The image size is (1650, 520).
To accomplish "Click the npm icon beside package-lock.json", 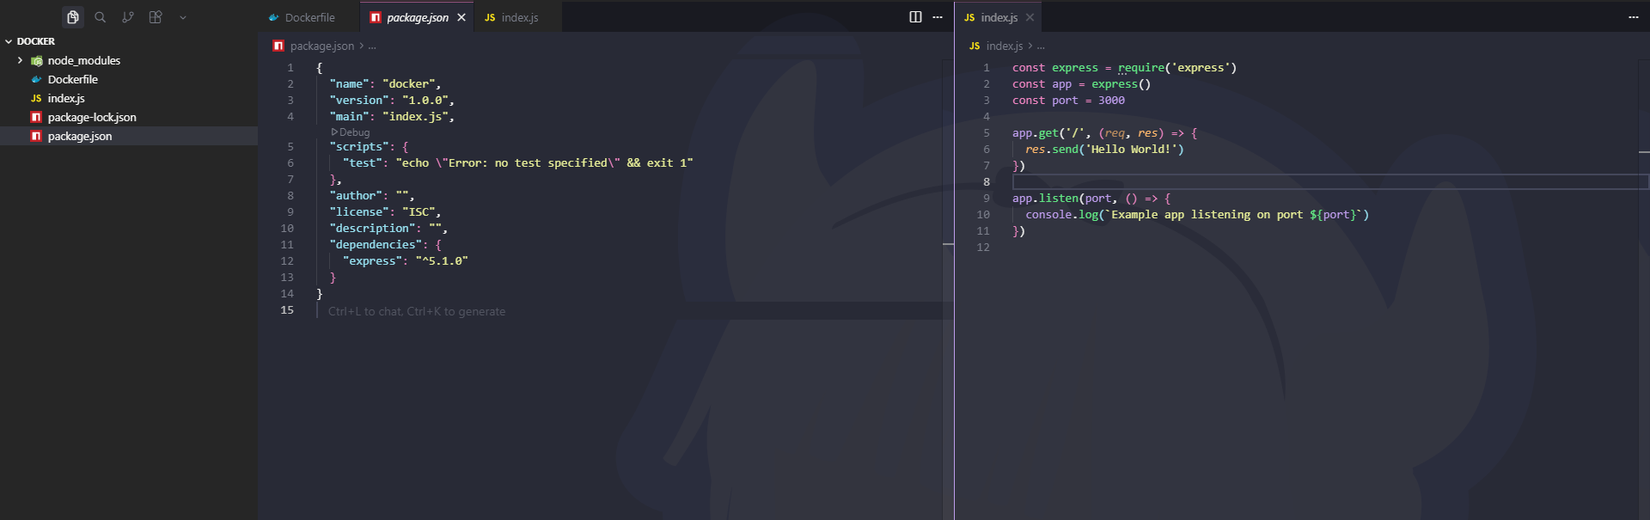I will (36, 117).
